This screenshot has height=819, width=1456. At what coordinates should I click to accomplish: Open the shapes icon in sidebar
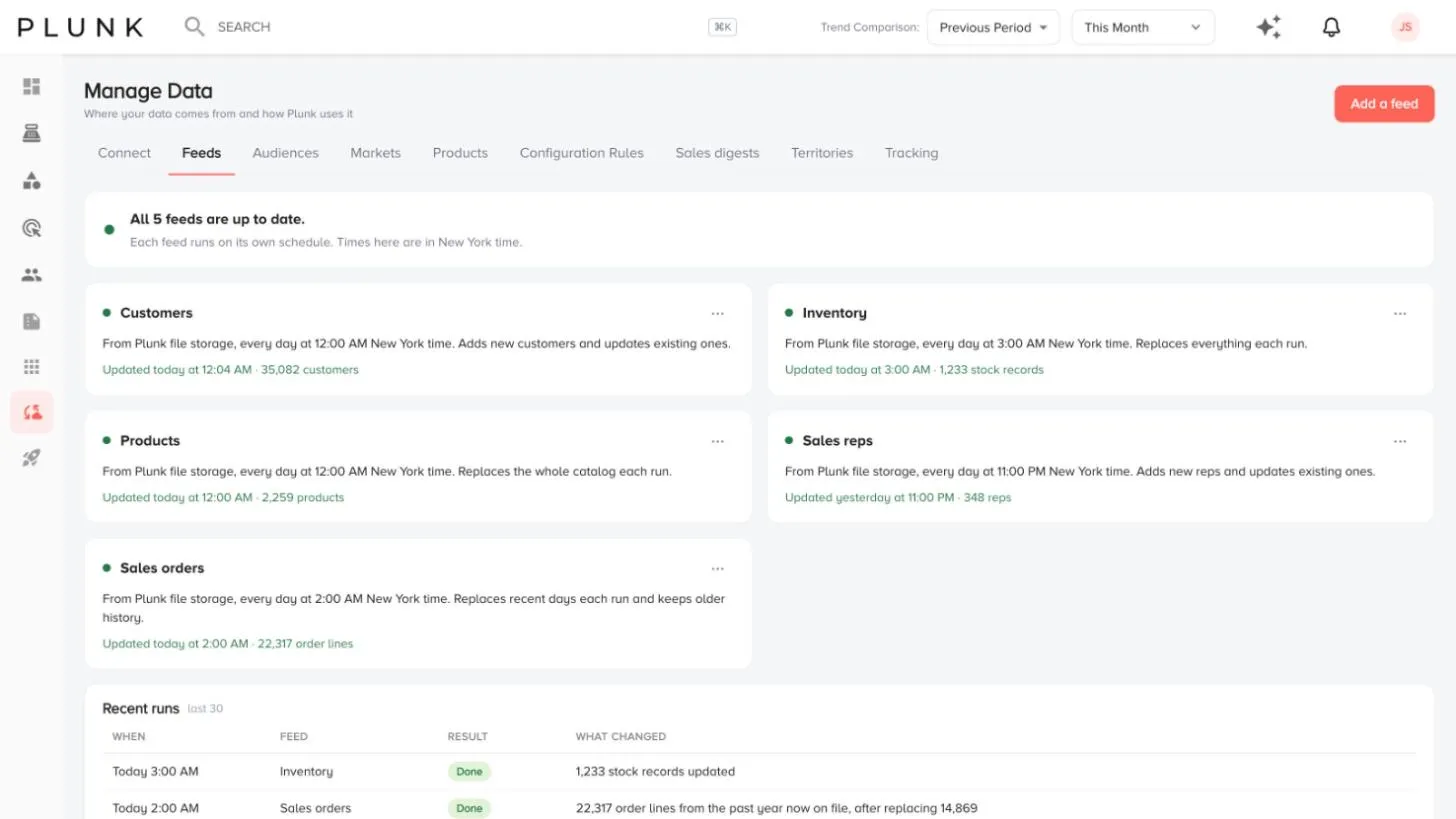[x=32, y=181]
